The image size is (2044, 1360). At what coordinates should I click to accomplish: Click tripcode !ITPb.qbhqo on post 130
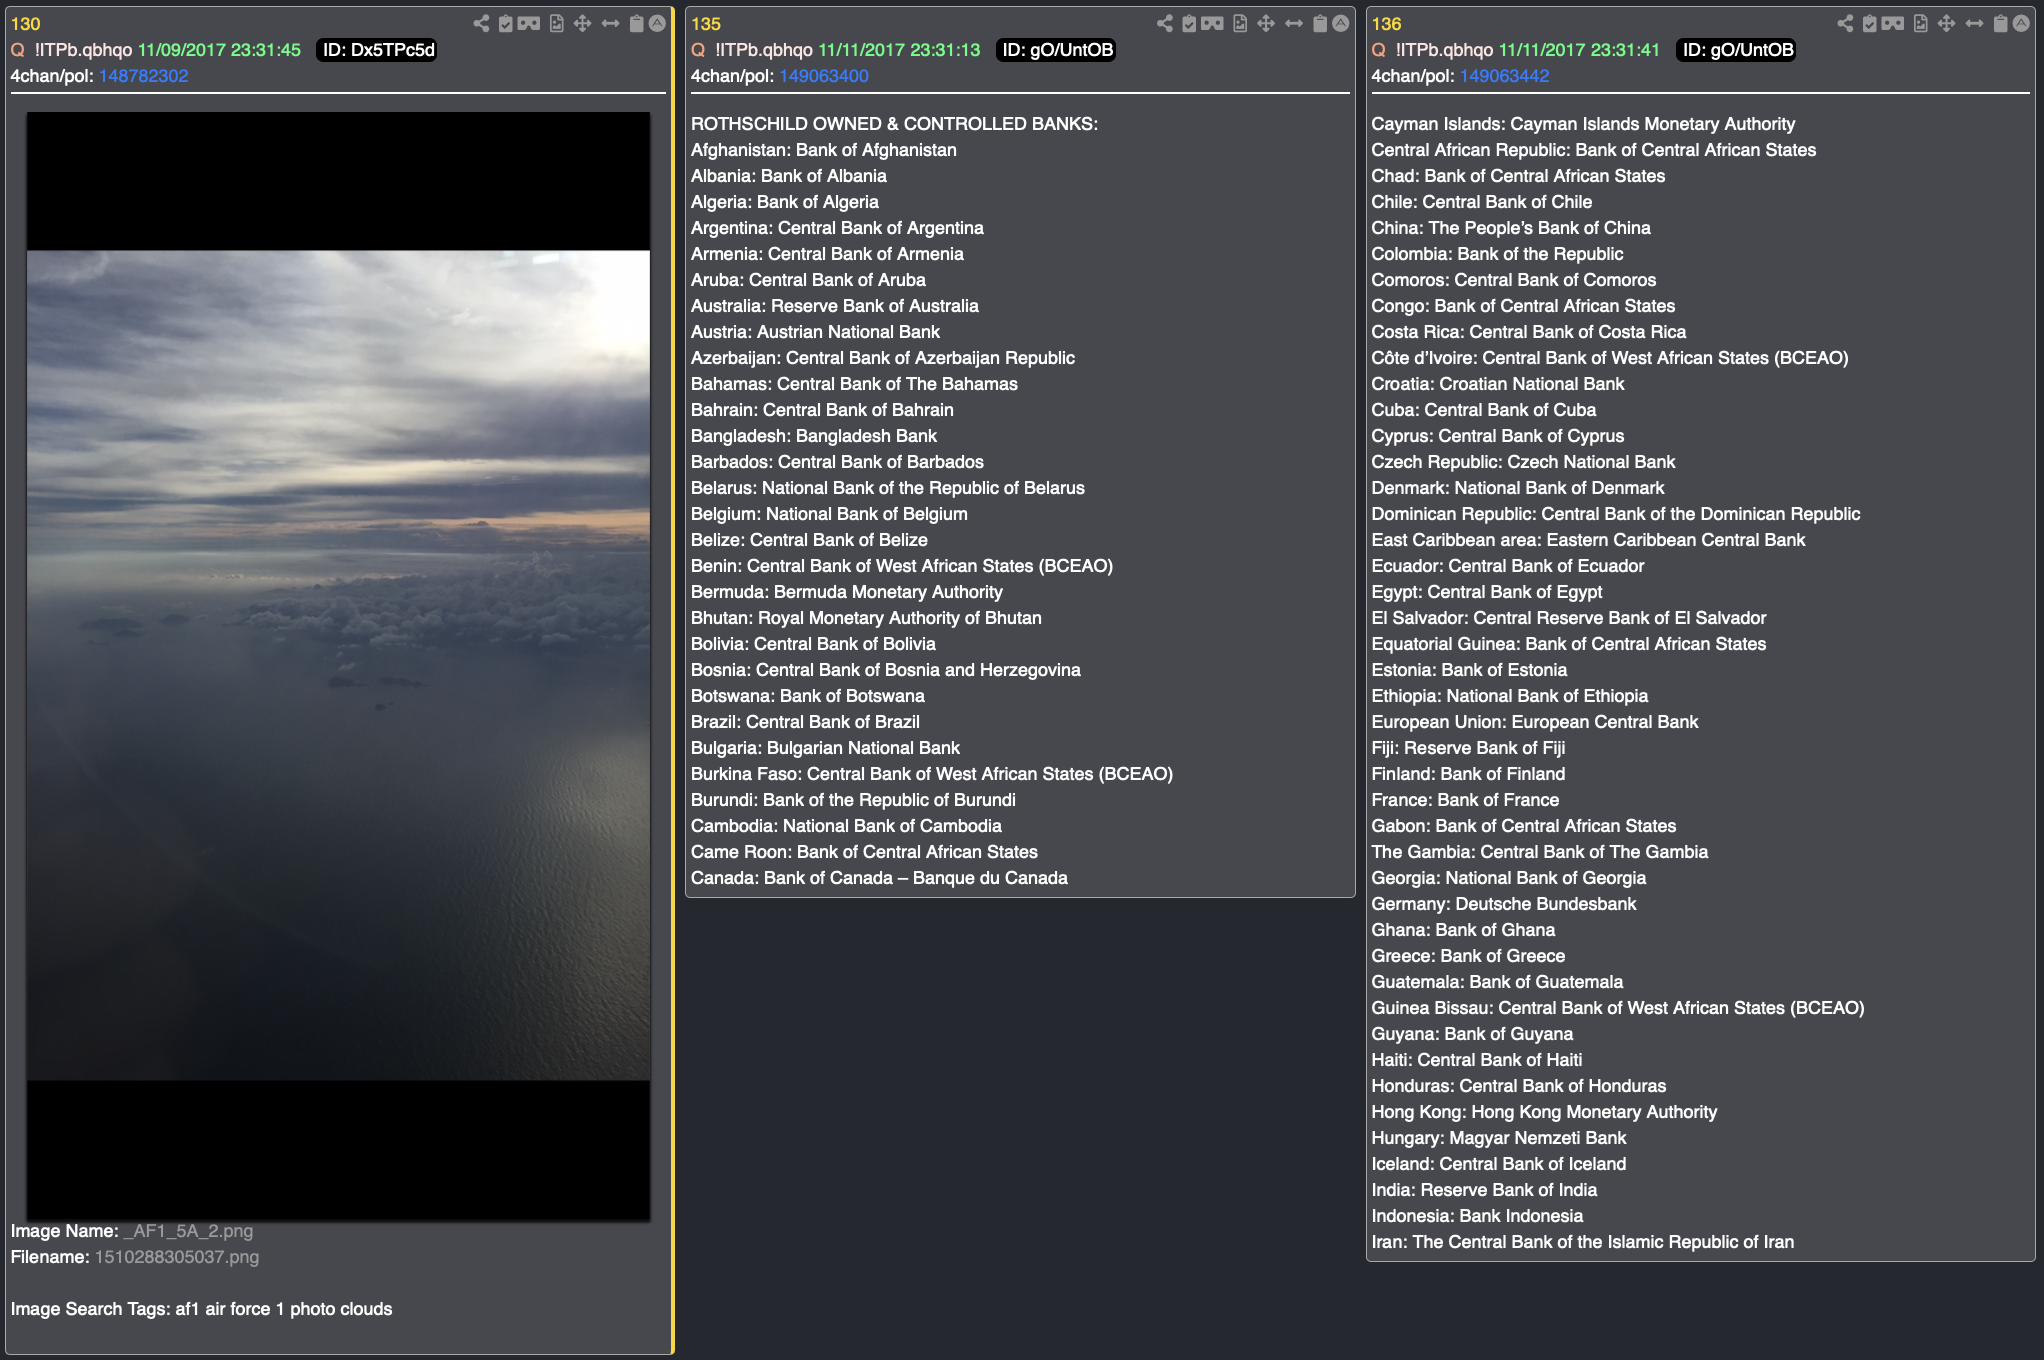(83, 50)
